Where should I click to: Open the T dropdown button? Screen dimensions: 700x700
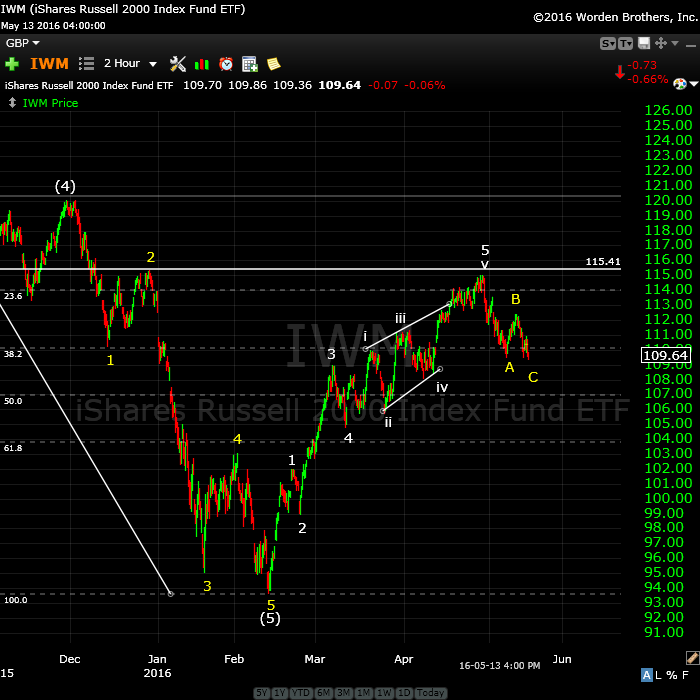[625, 43]
